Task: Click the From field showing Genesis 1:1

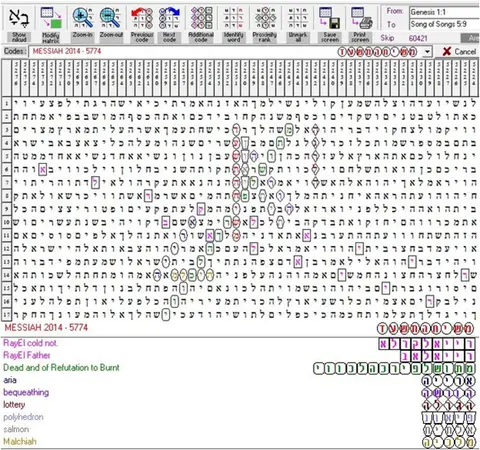Action: tap(445, 12)
